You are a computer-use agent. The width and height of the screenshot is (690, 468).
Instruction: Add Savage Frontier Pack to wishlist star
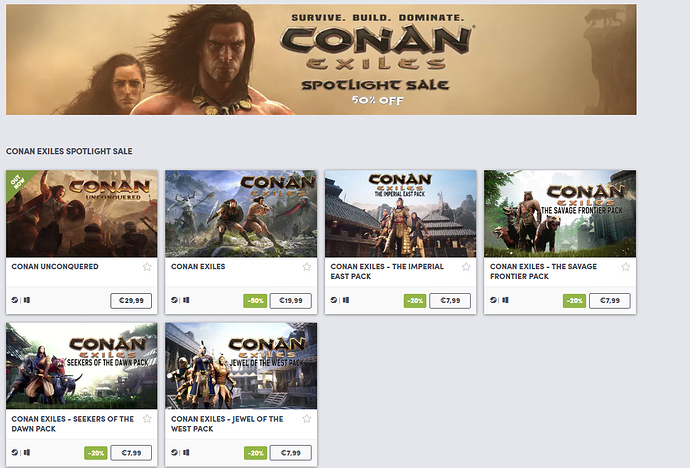626,267
